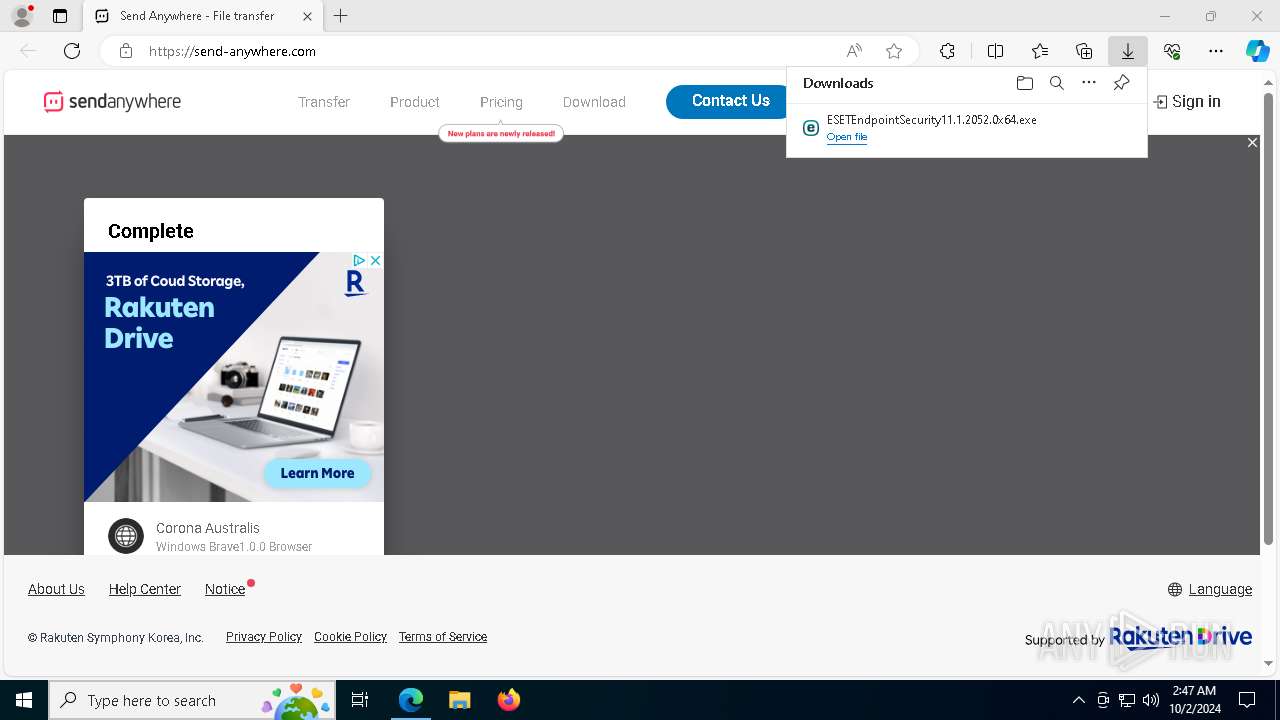Open the notification center icon
This screenshot has height=720, width=1280.
tap(1247, 700)
